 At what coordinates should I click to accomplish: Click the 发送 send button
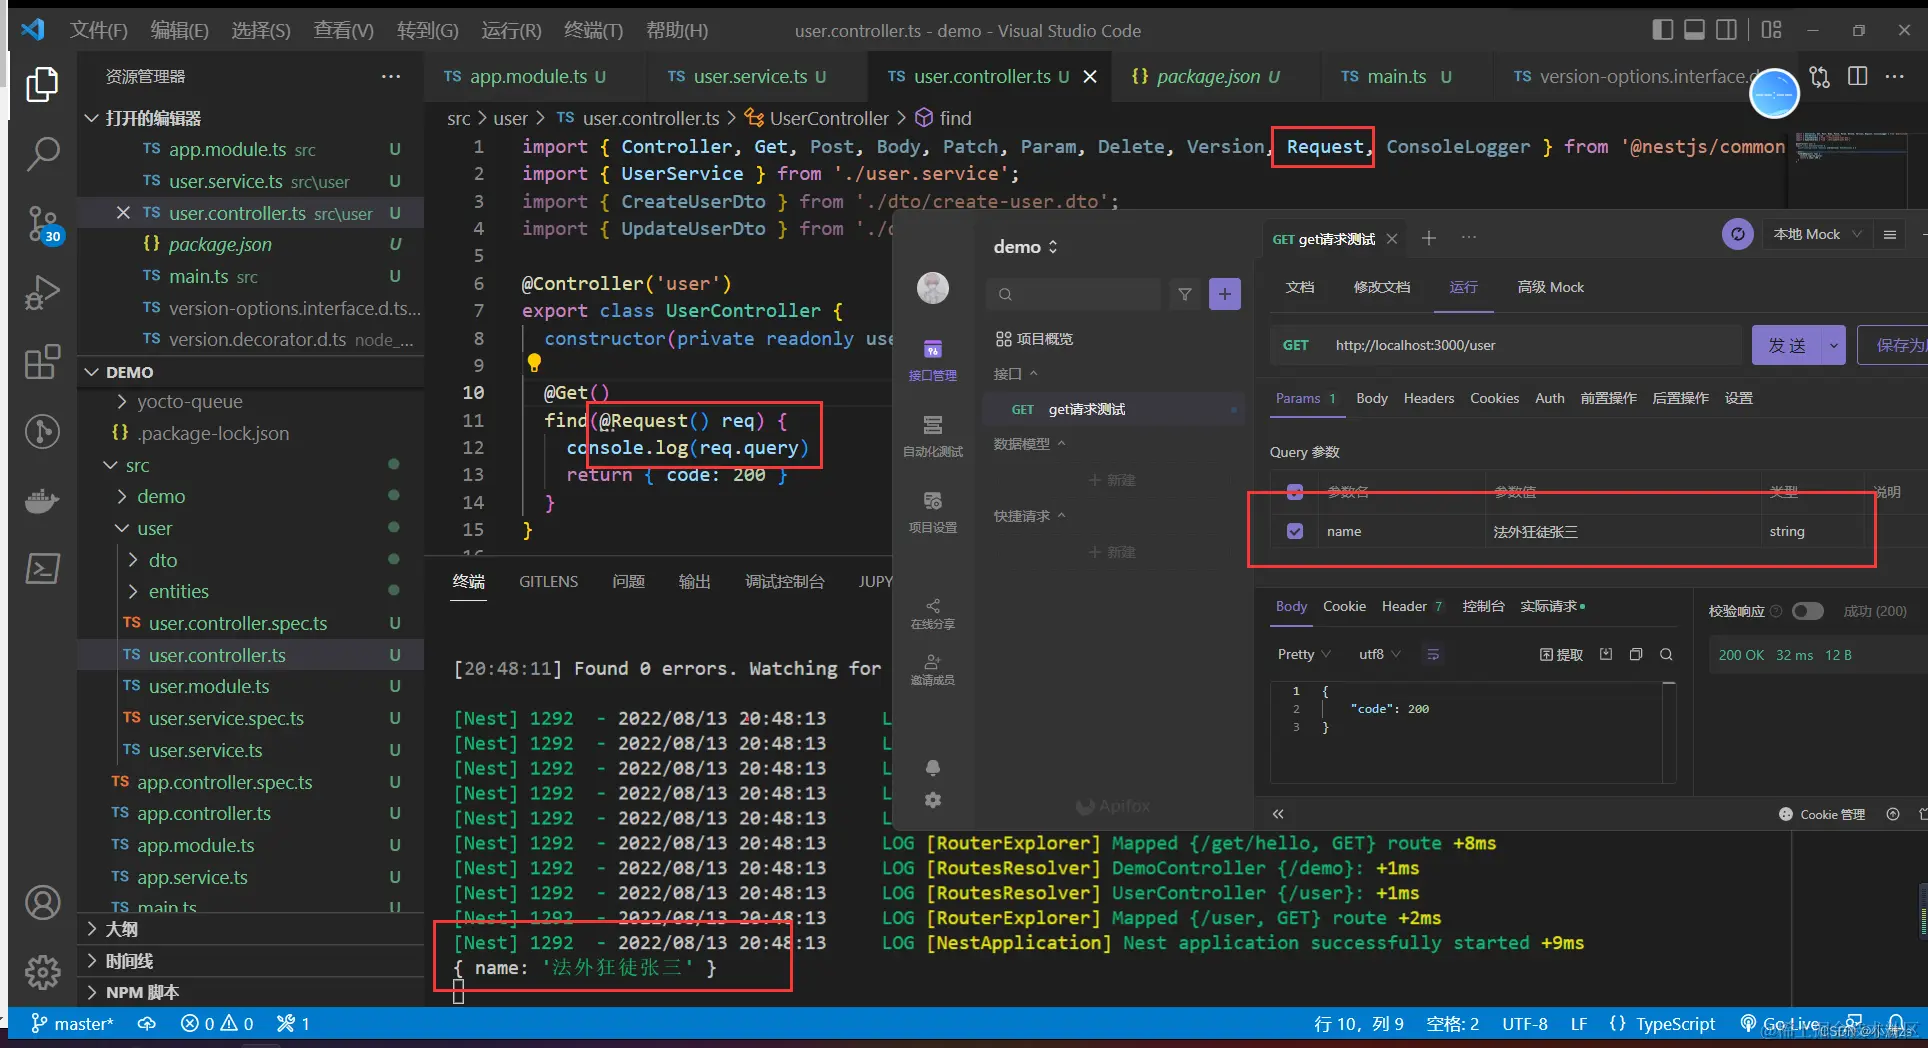(x=1787, y=345)
